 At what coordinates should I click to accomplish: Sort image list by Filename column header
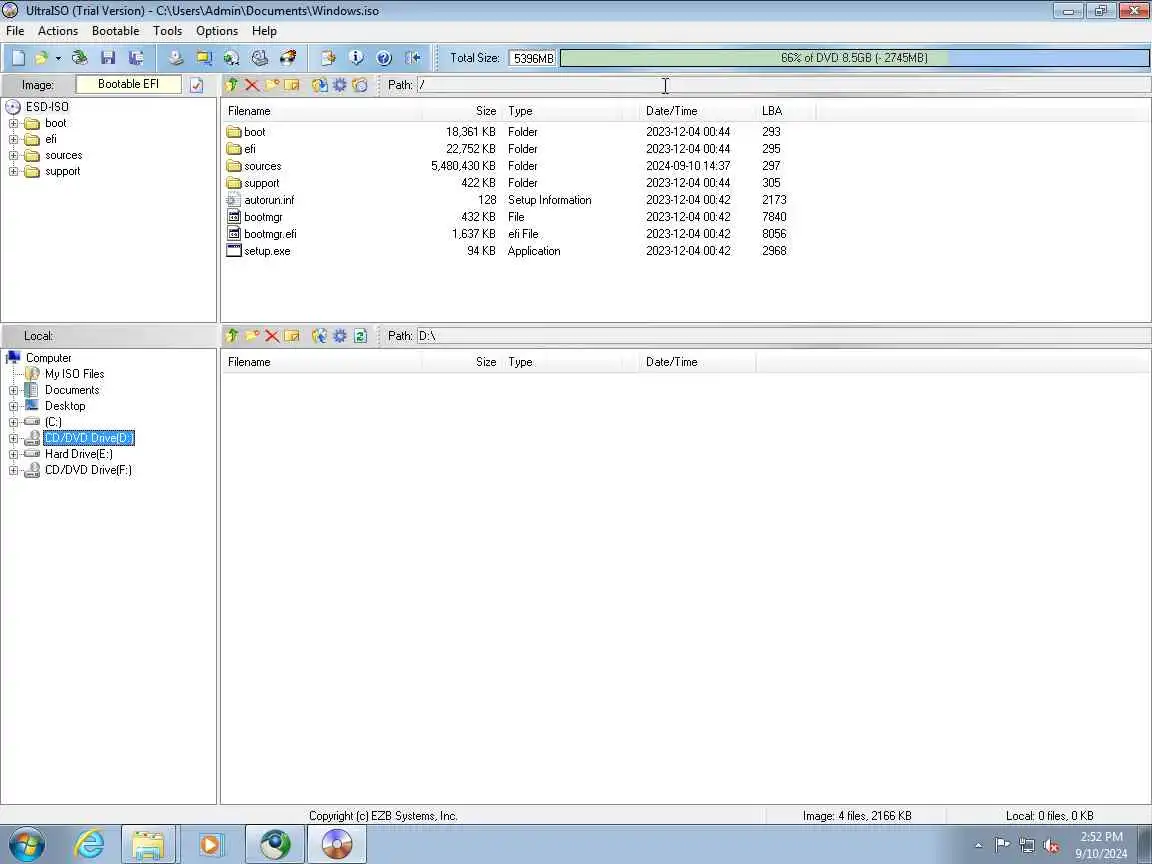[x=322, y=111]
